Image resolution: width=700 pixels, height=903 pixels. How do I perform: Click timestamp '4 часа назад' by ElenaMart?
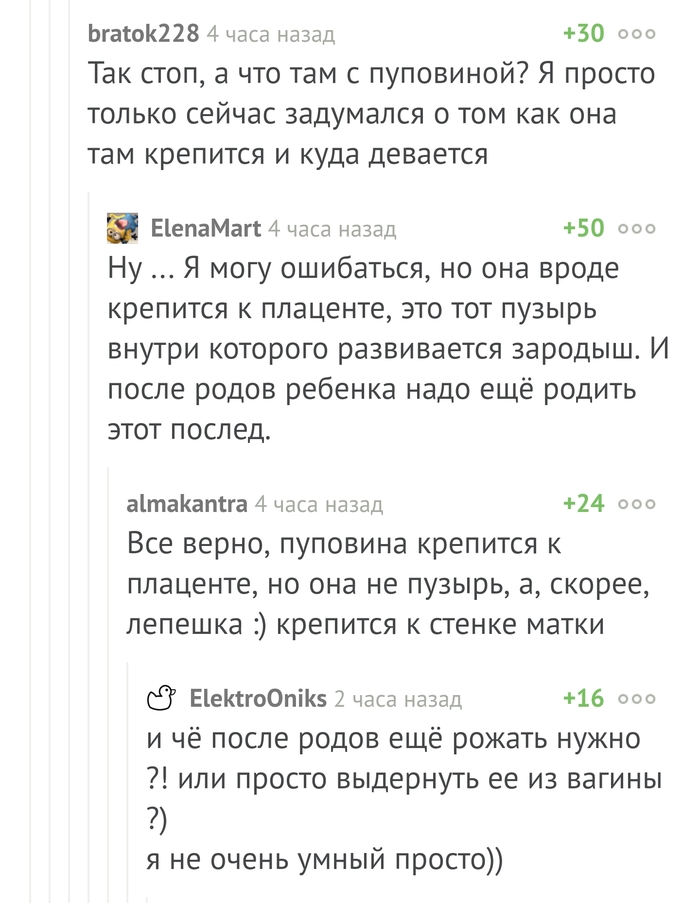pos(332,229)
